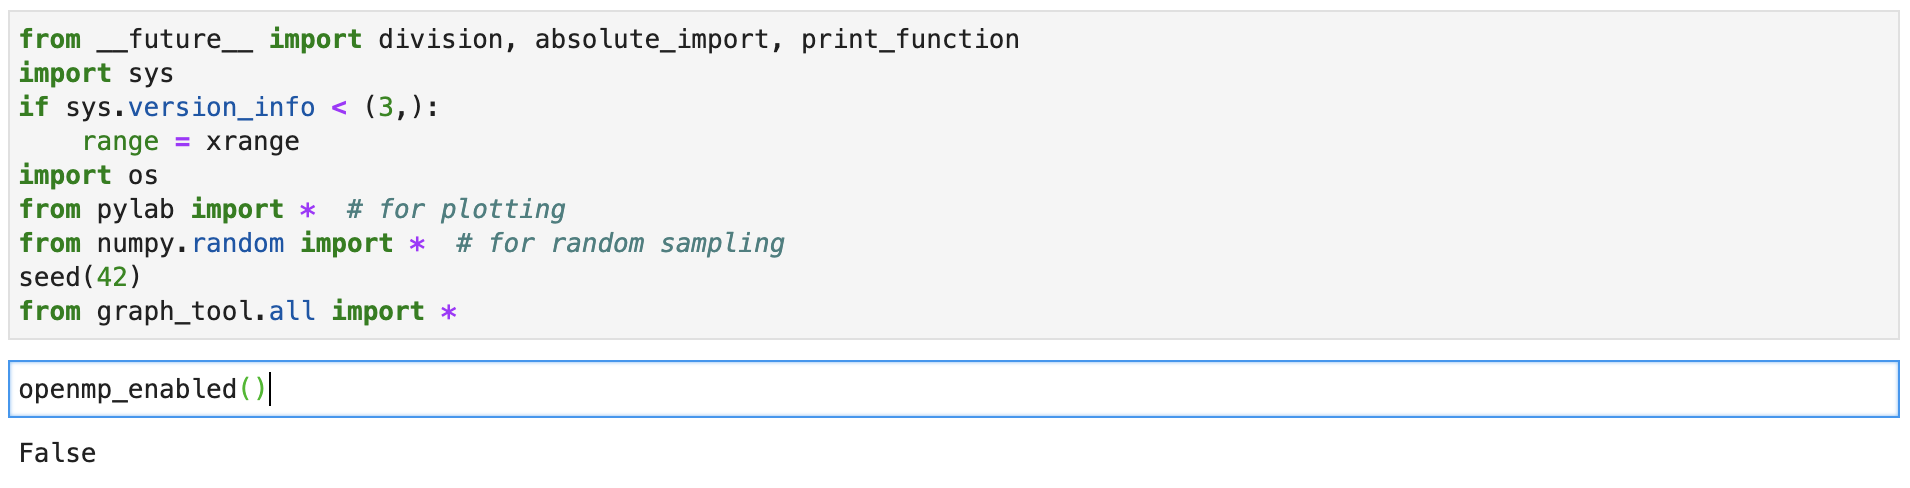This screenshot has width=1910, height=488.
Task: Click the 'graph_tool.all' module name
Action: (206, 311)
